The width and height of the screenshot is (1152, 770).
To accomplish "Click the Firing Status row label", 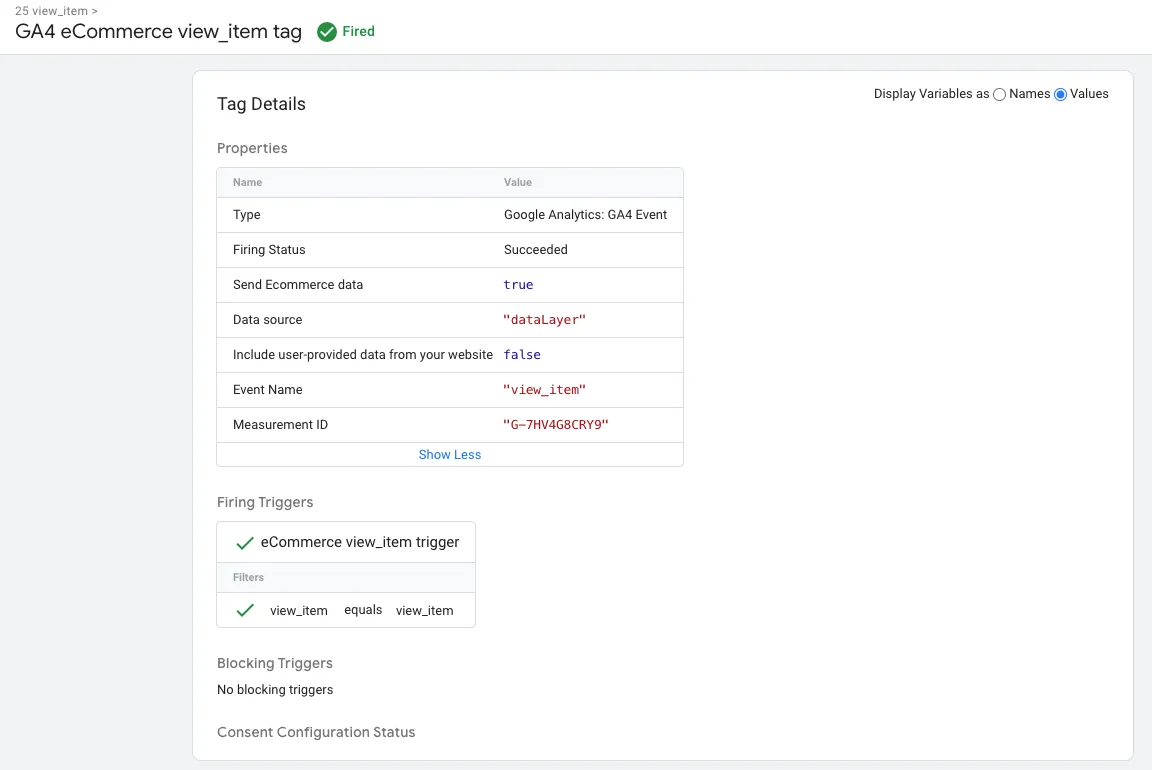I will (x=269, y=250).
